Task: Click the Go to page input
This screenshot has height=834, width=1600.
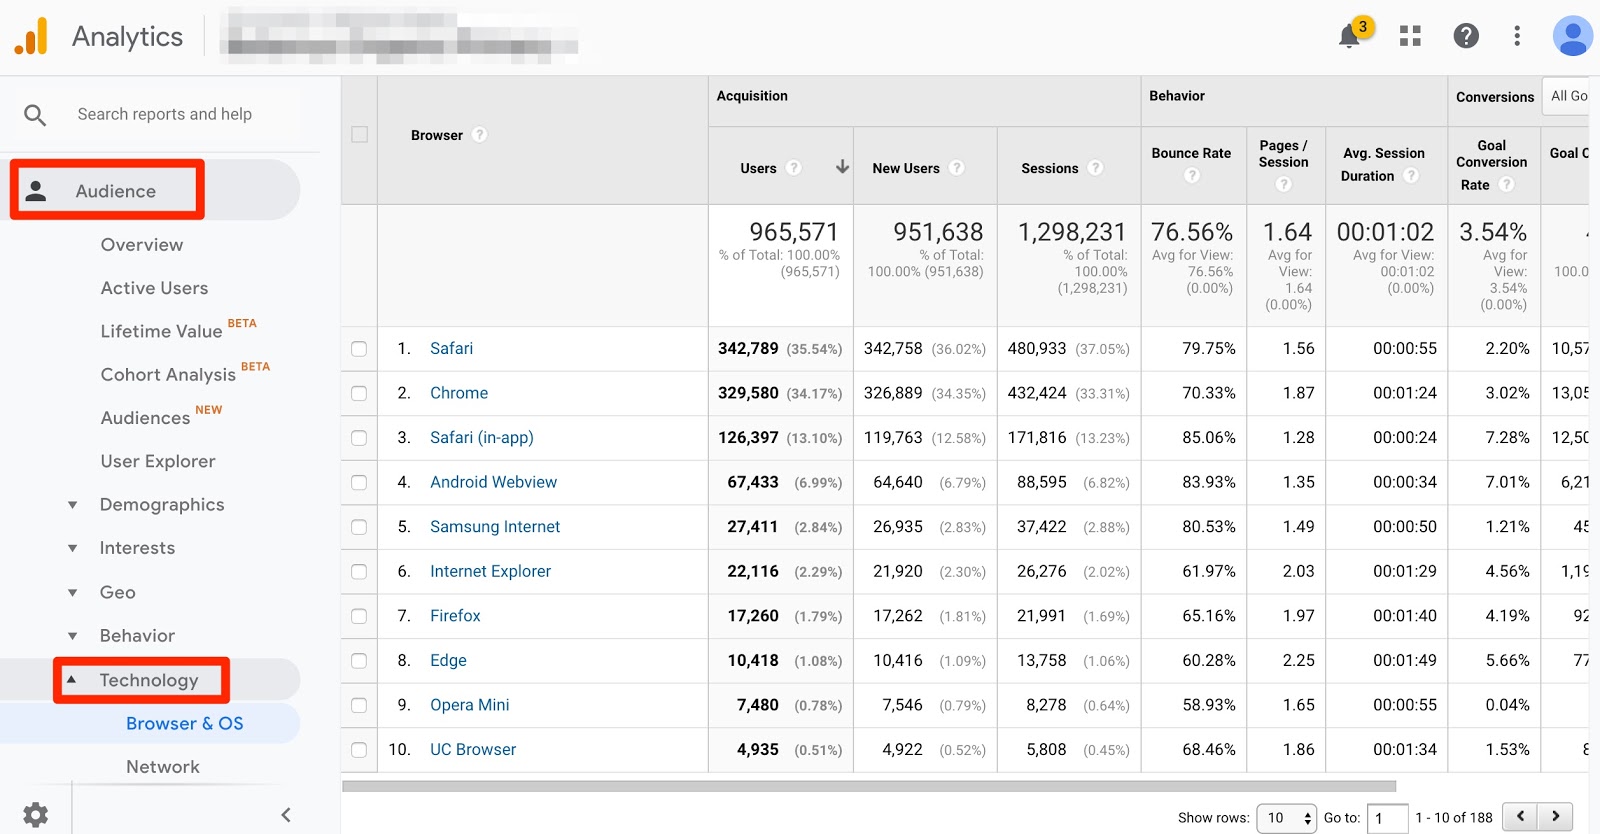Action: (1387, 818)
